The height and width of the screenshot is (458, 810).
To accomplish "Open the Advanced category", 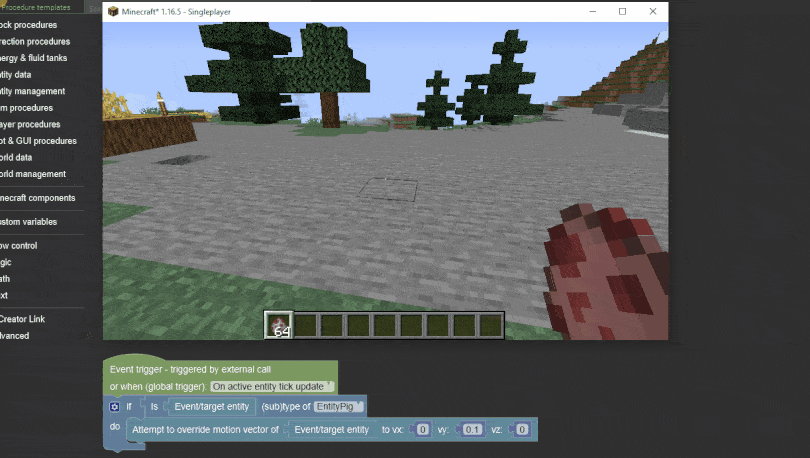I will [x=14, y=335].
